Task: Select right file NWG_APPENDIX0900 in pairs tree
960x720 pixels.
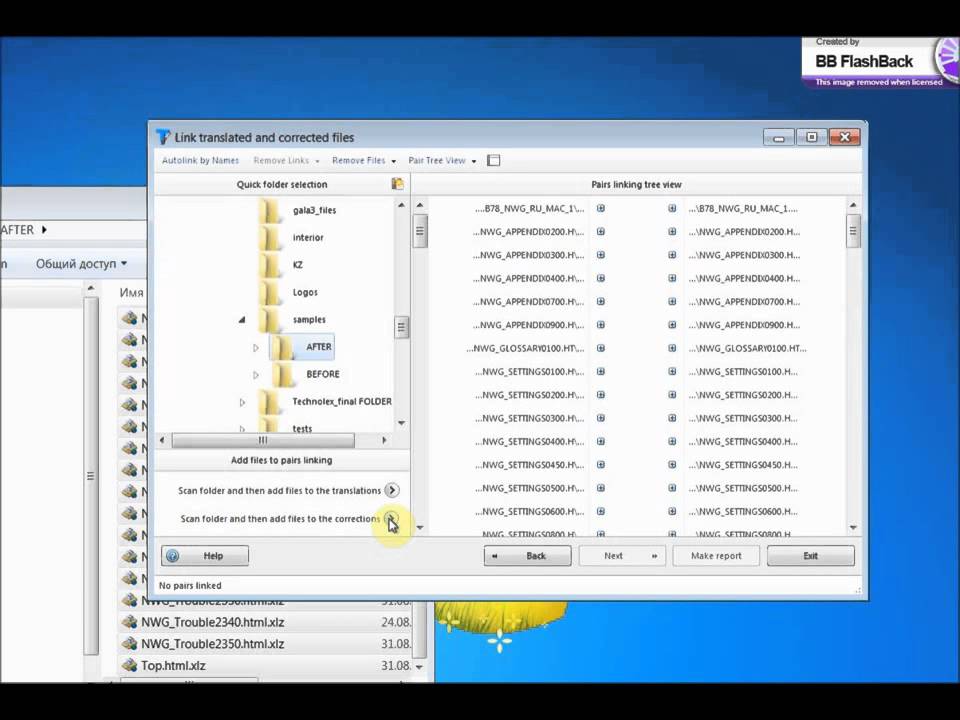Action: point(744,324)
